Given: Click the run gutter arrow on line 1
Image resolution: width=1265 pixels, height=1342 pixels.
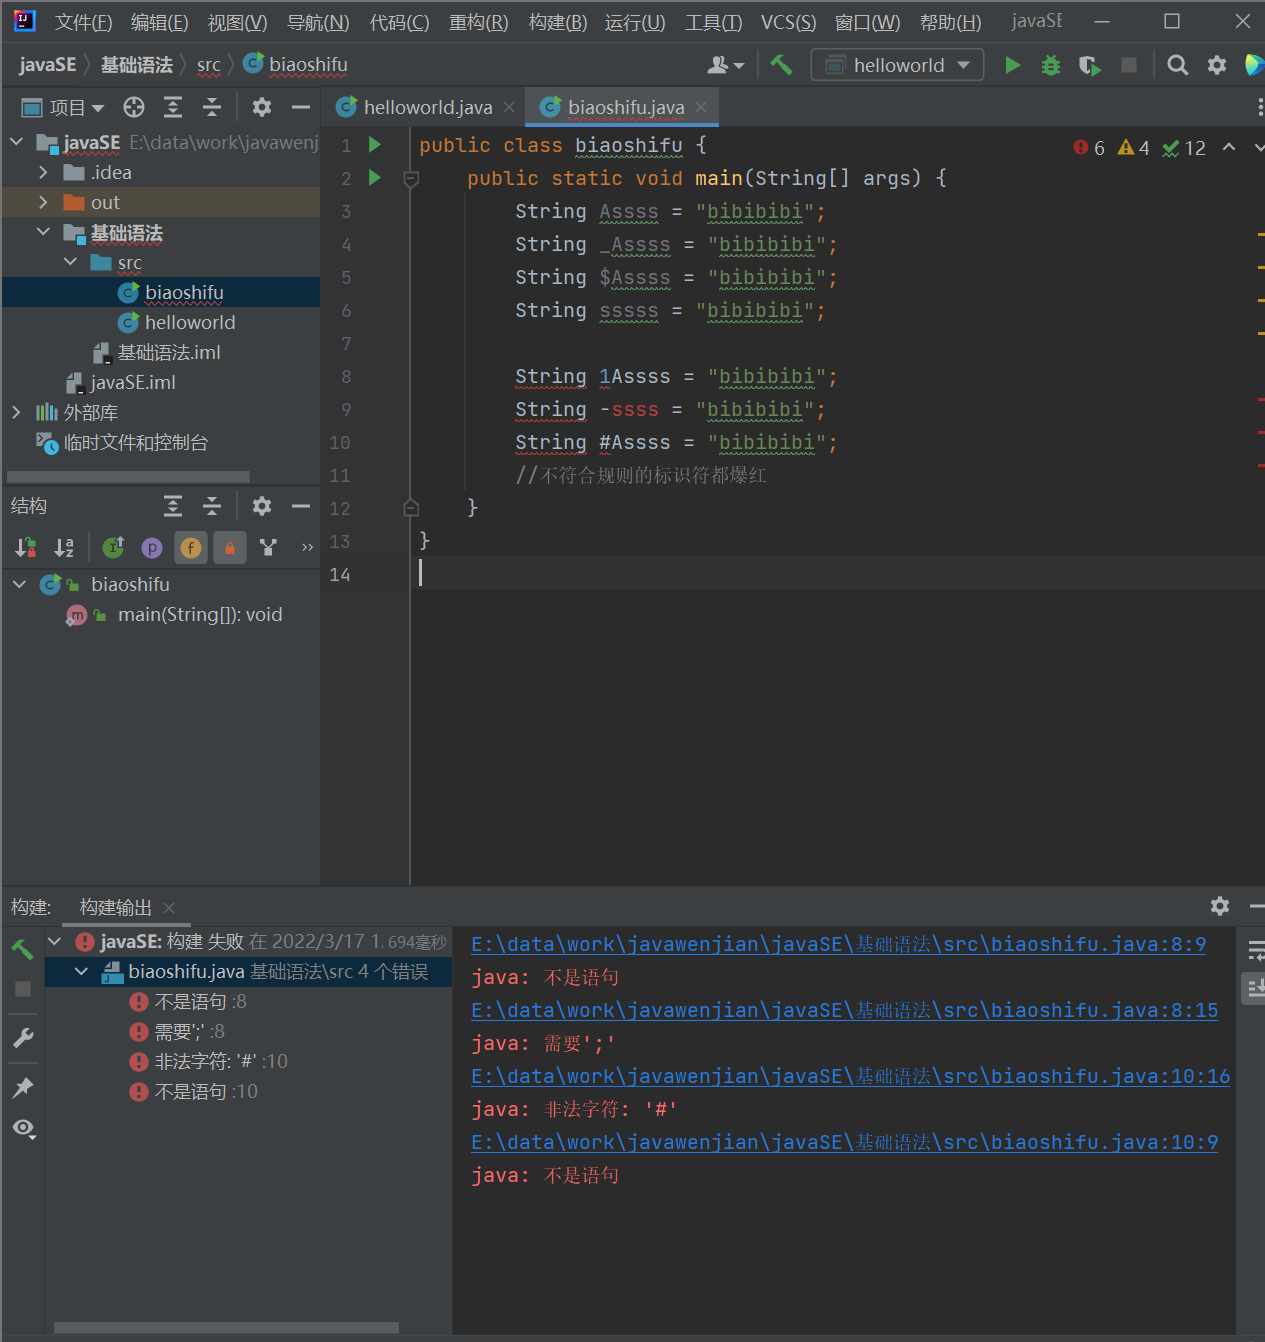Looking at the screenshot, I should point(374,145).
